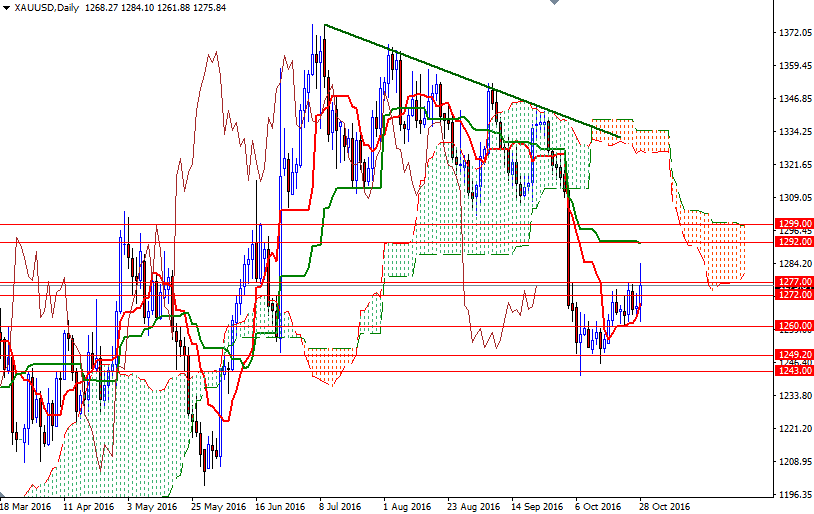The height and width of the screenshot is (514, 814).
Task: Click the 8 Jul 2016 date label
Action: tap(340, 506)
